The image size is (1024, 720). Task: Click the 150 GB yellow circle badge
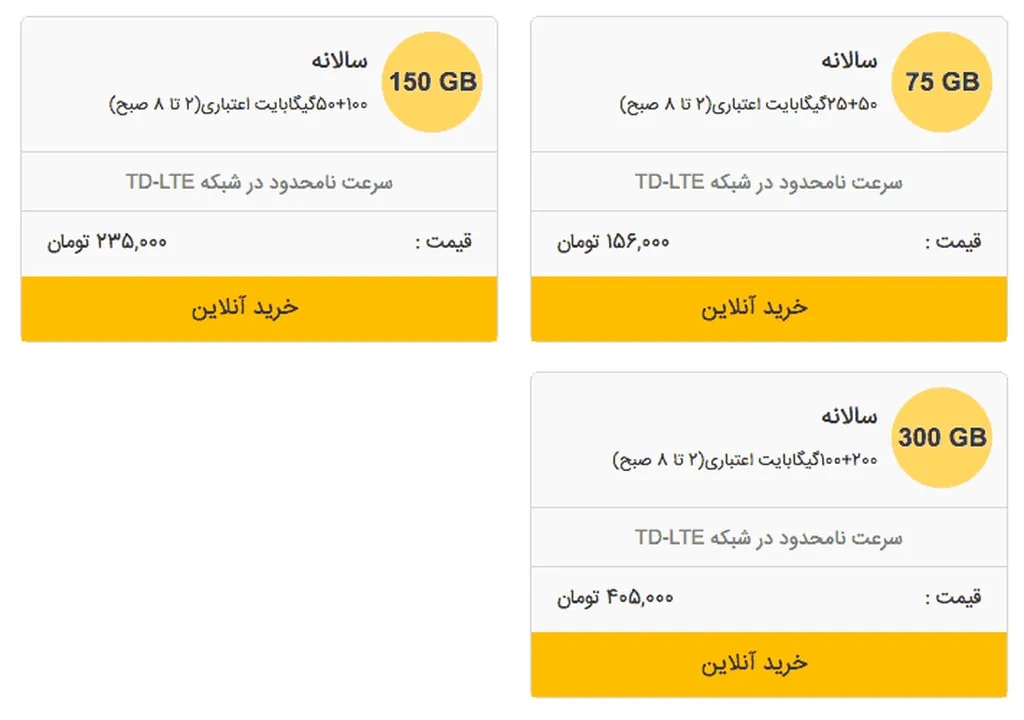(x=432, y=82)
